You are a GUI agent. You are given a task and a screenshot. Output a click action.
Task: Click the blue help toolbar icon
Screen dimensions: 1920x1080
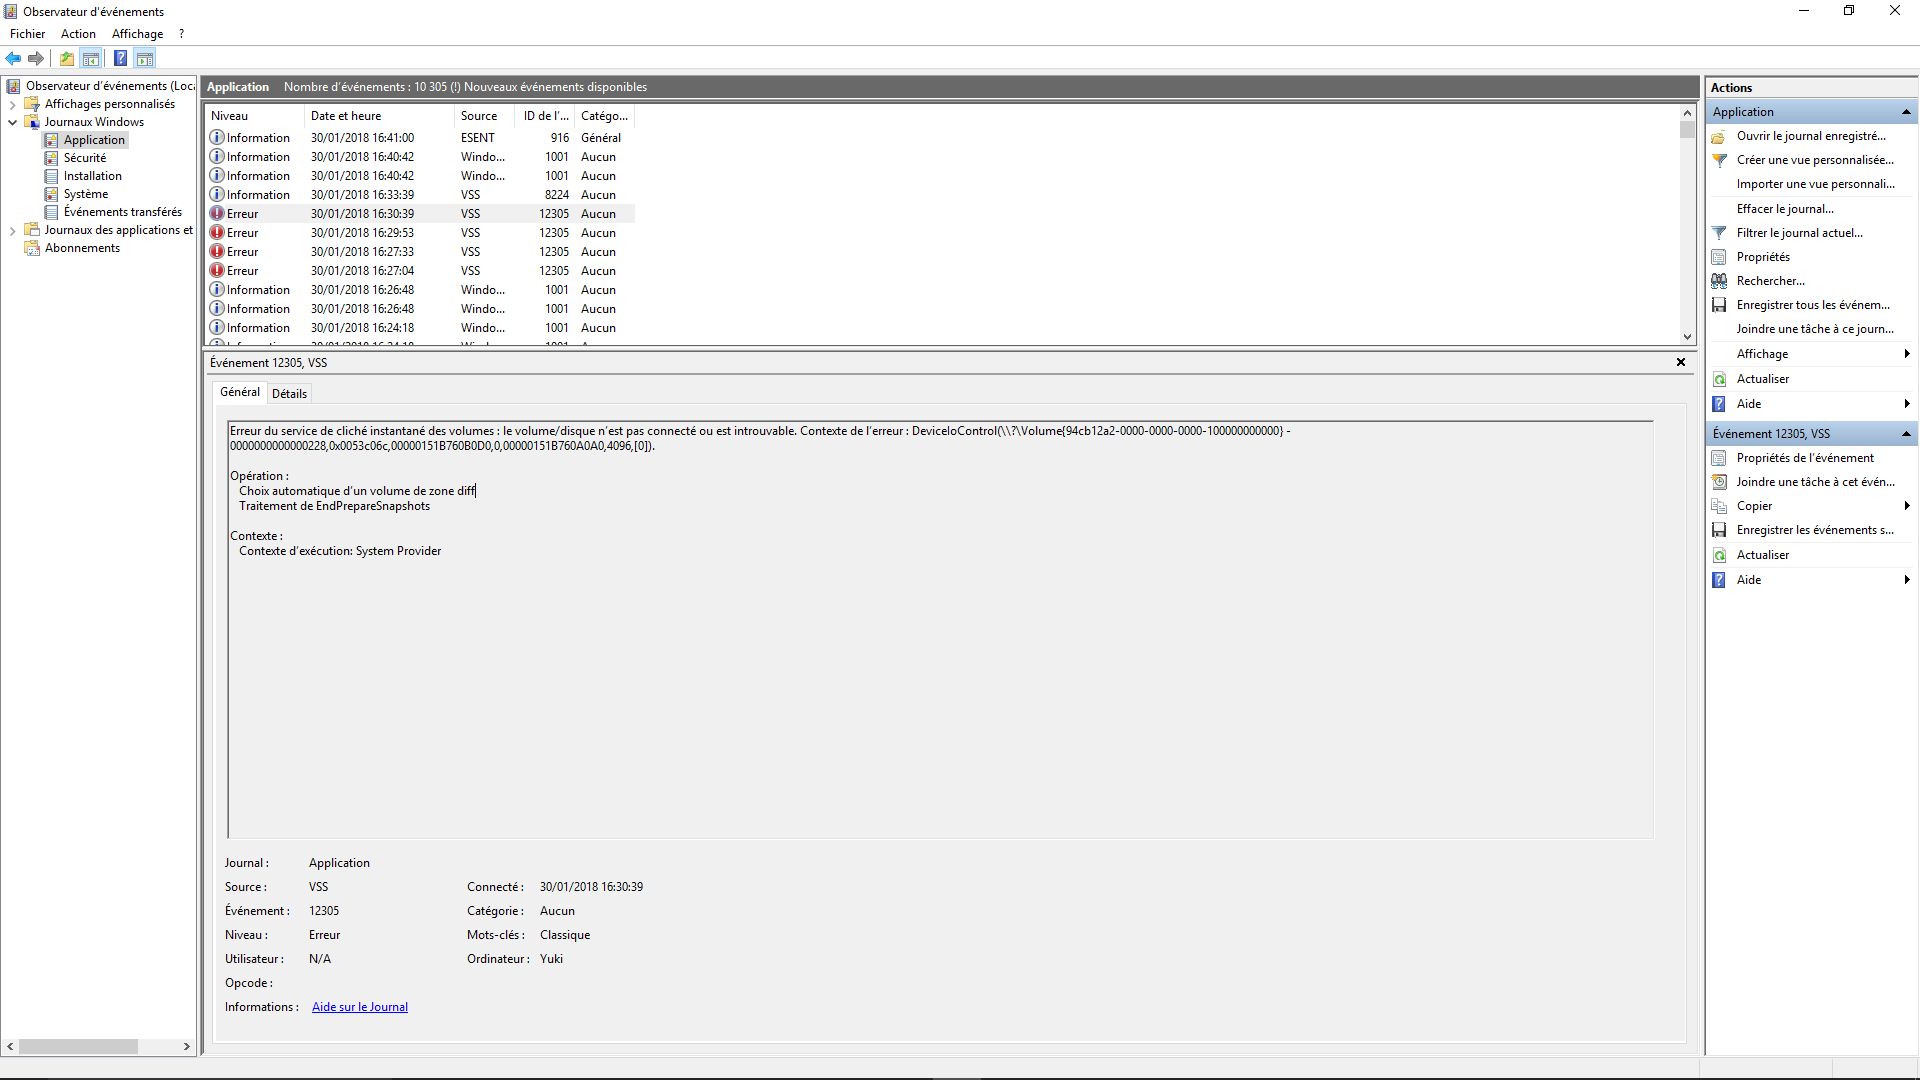coord(121,59)
